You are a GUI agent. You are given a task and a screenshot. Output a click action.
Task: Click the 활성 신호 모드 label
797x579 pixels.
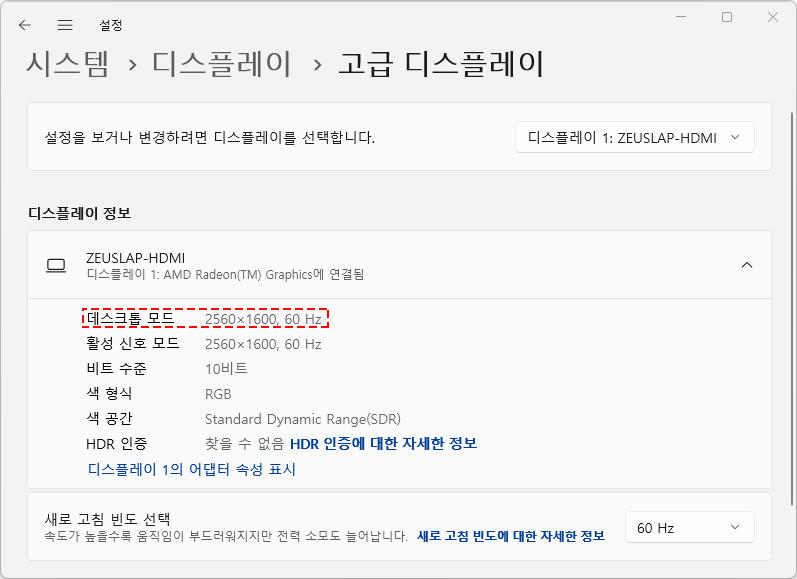click(x=133, y=344)
